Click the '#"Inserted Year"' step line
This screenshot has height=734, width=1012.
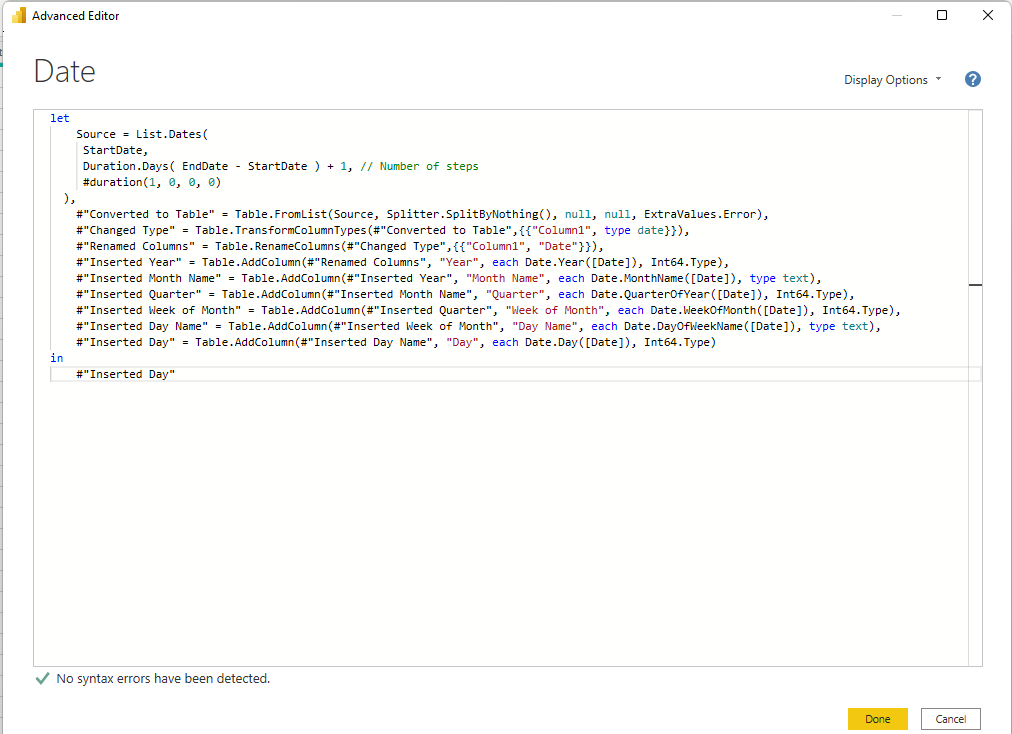pos(402,262)
